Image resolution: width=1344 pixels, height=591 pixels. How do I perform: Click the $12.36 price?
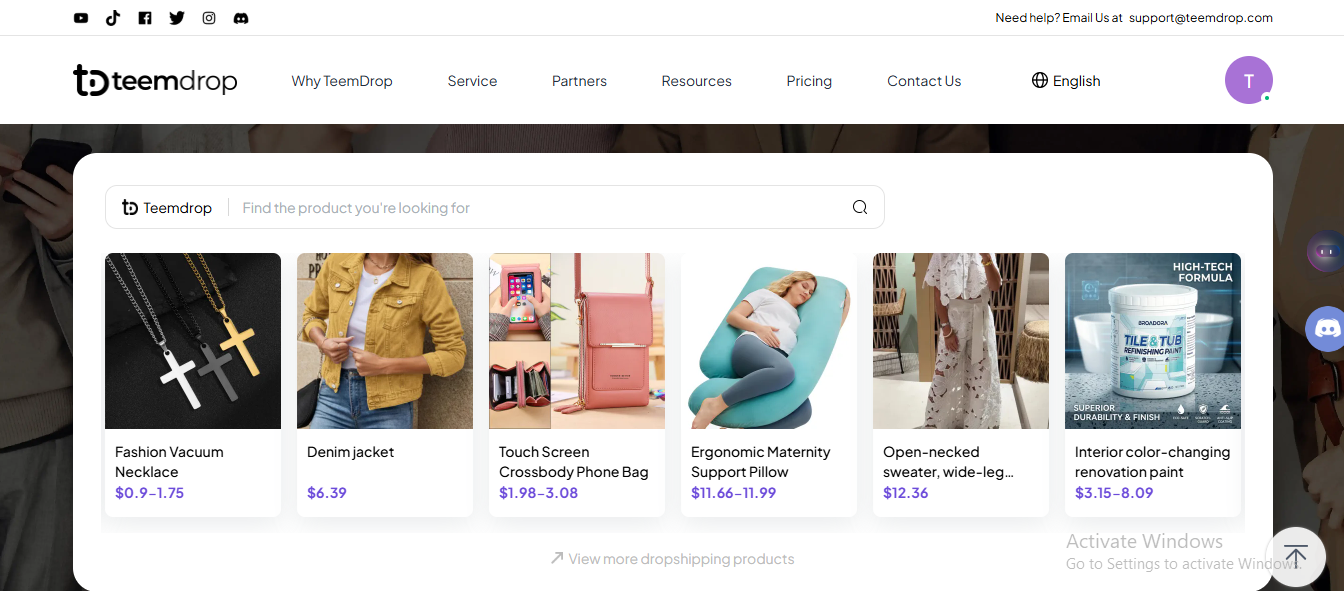(x=906, y=493)
